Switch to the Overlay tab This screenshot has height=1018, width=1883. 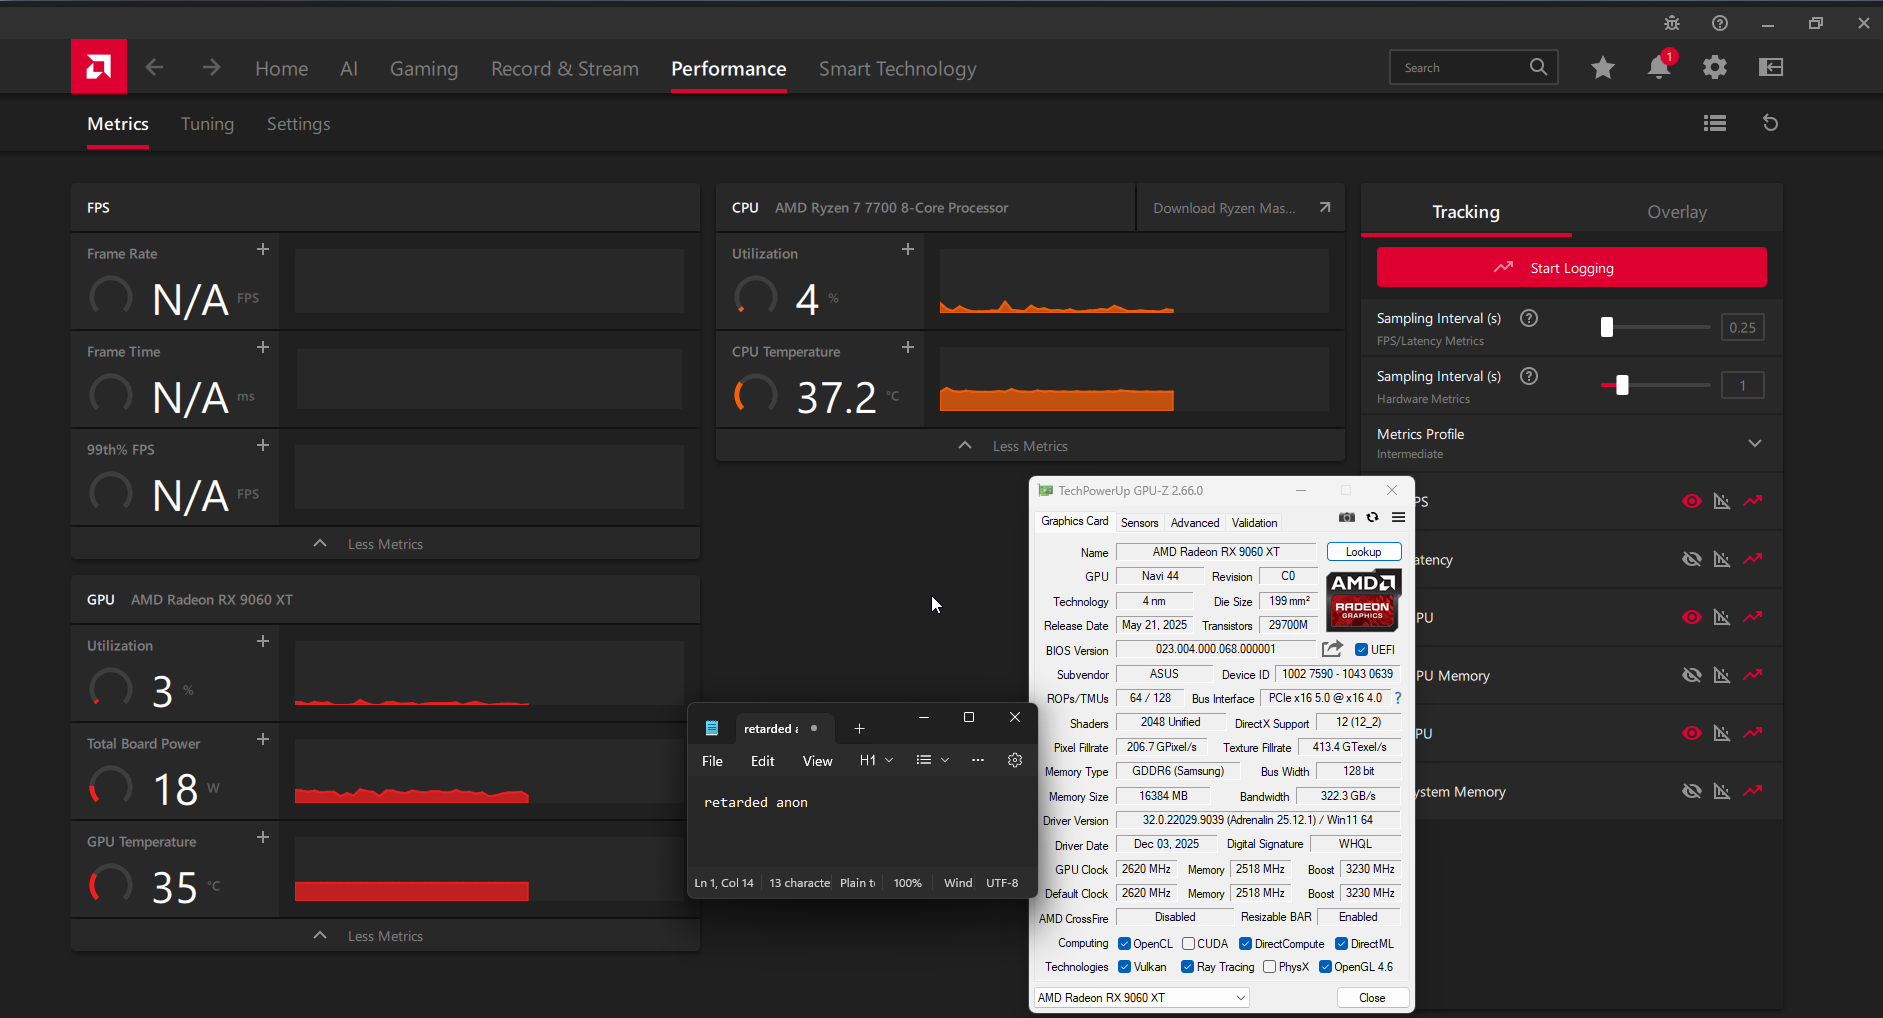tap(1677, 212)
